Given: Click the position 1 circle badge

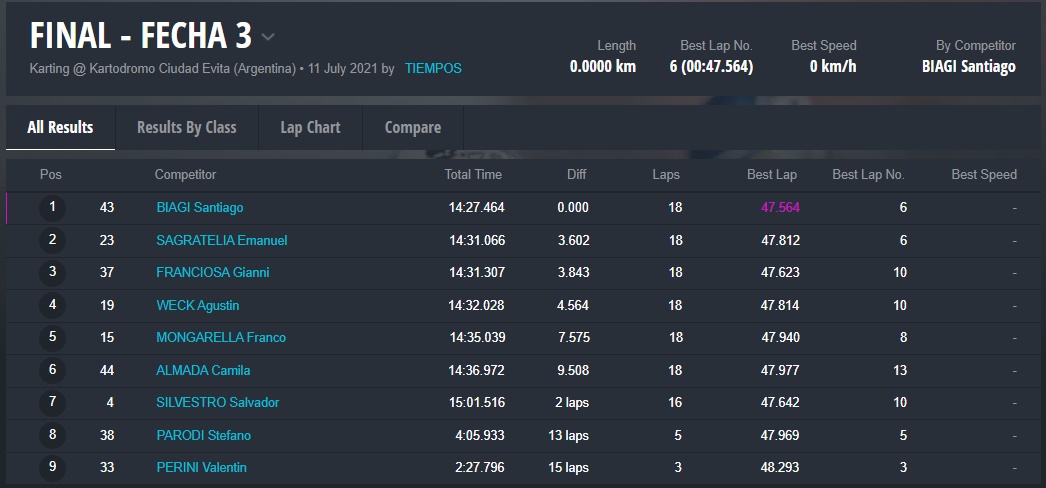Looking at the screenshot, I should click(x=52, y=208).
